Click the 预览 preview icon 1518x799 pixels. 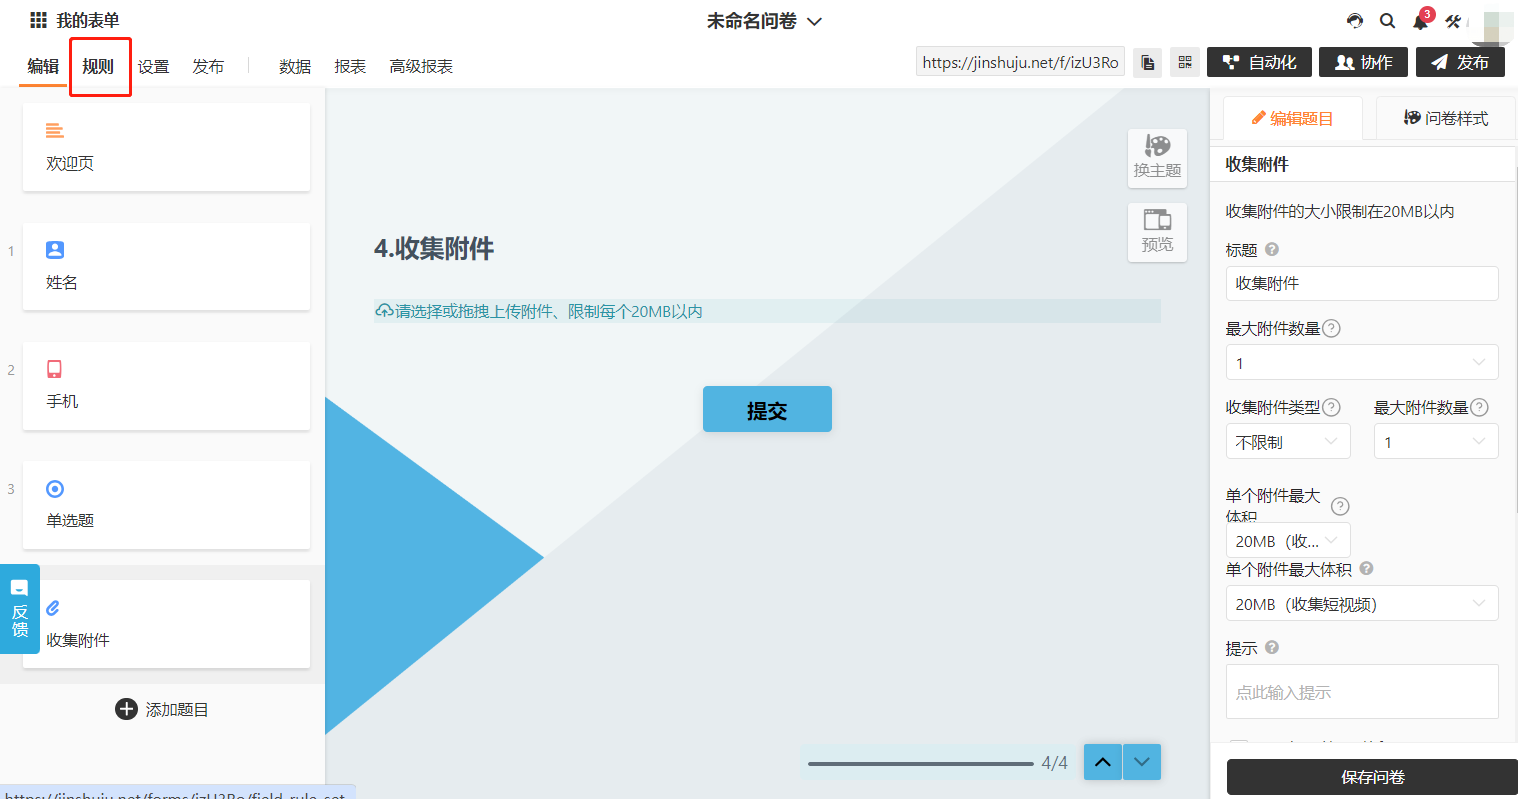click(x=1157, y=220)
